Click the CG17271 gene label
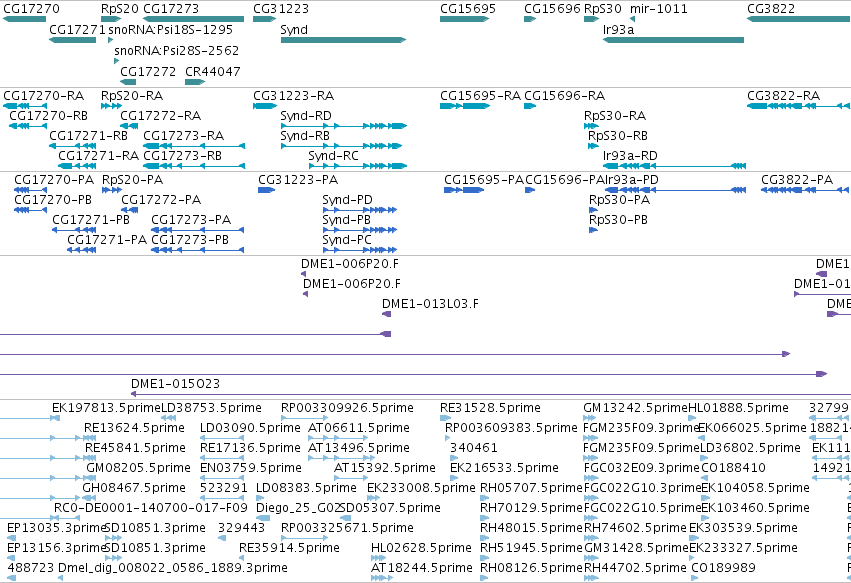The height and width of the screenshot is (583, 851). click(x=77, y=29)
